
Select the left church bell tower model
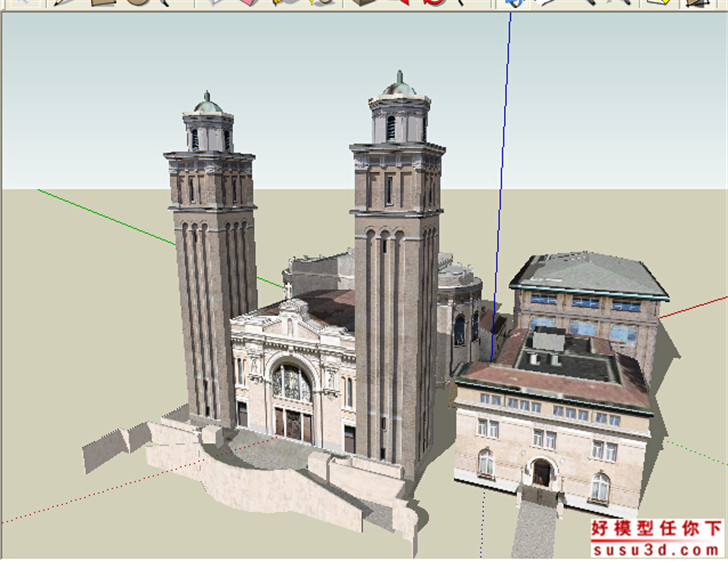[211, 260]
